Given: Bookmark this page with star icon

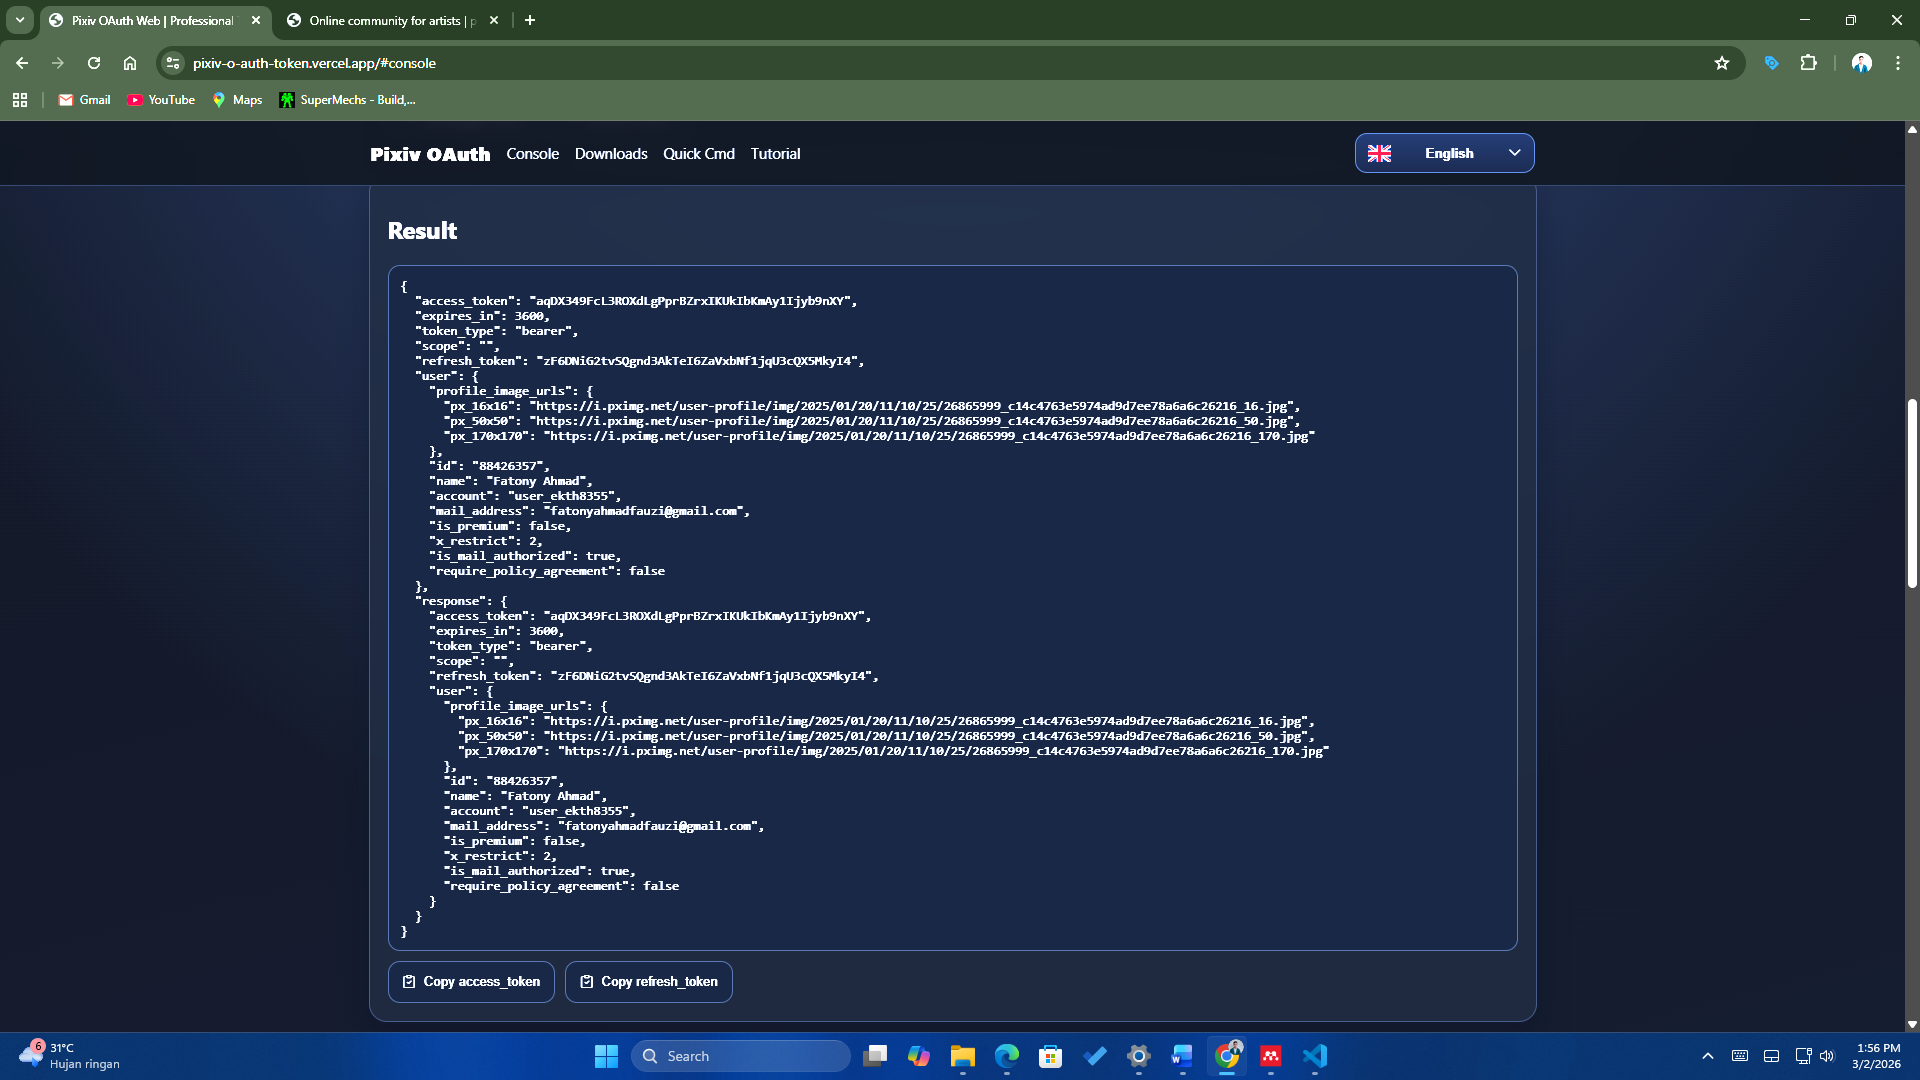Looking at the screenshot, I should 1721,63.
